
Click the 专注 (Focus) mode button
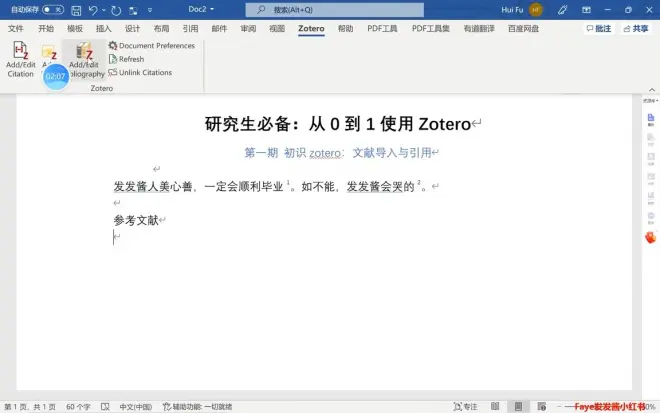point(466,407)
